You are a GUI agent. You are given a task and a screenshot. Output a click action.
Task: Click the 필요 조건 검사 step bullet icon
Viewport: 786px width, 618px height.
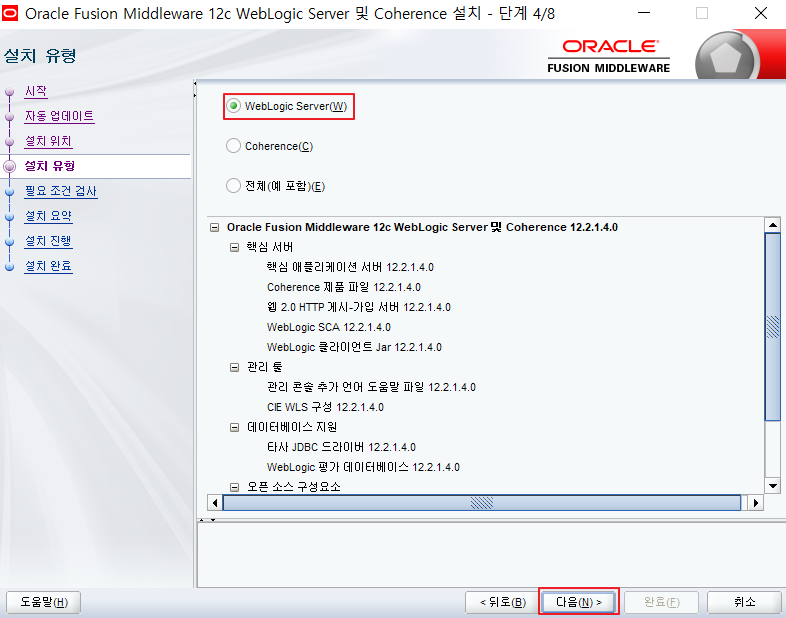point(9,192)
